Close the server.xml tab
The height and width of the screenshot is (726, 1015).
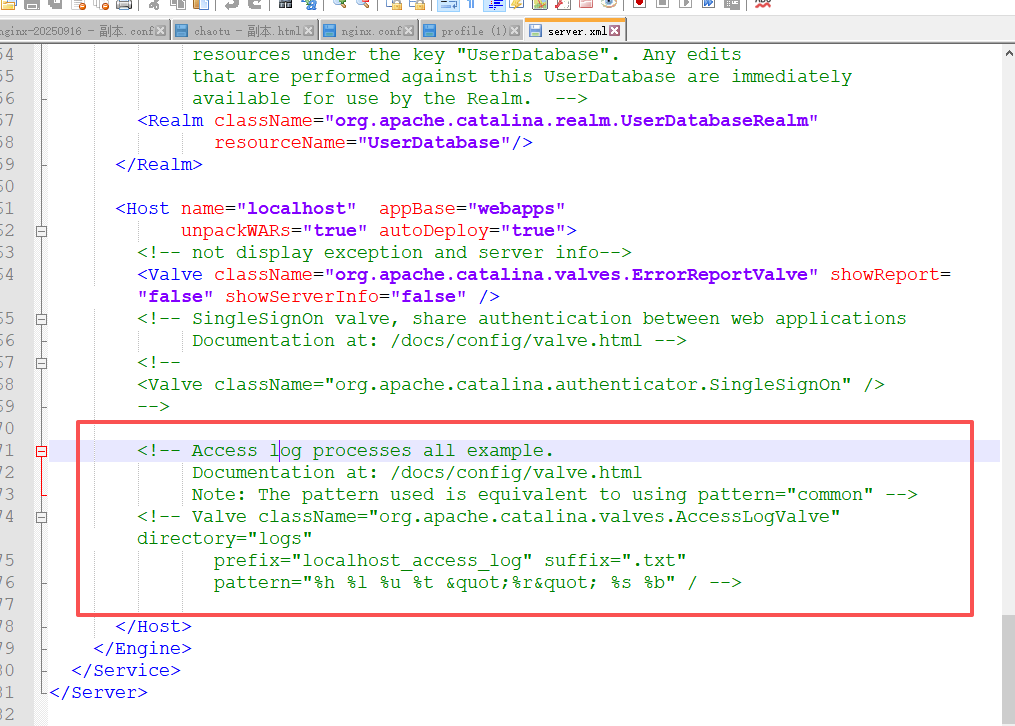[615, 31]
